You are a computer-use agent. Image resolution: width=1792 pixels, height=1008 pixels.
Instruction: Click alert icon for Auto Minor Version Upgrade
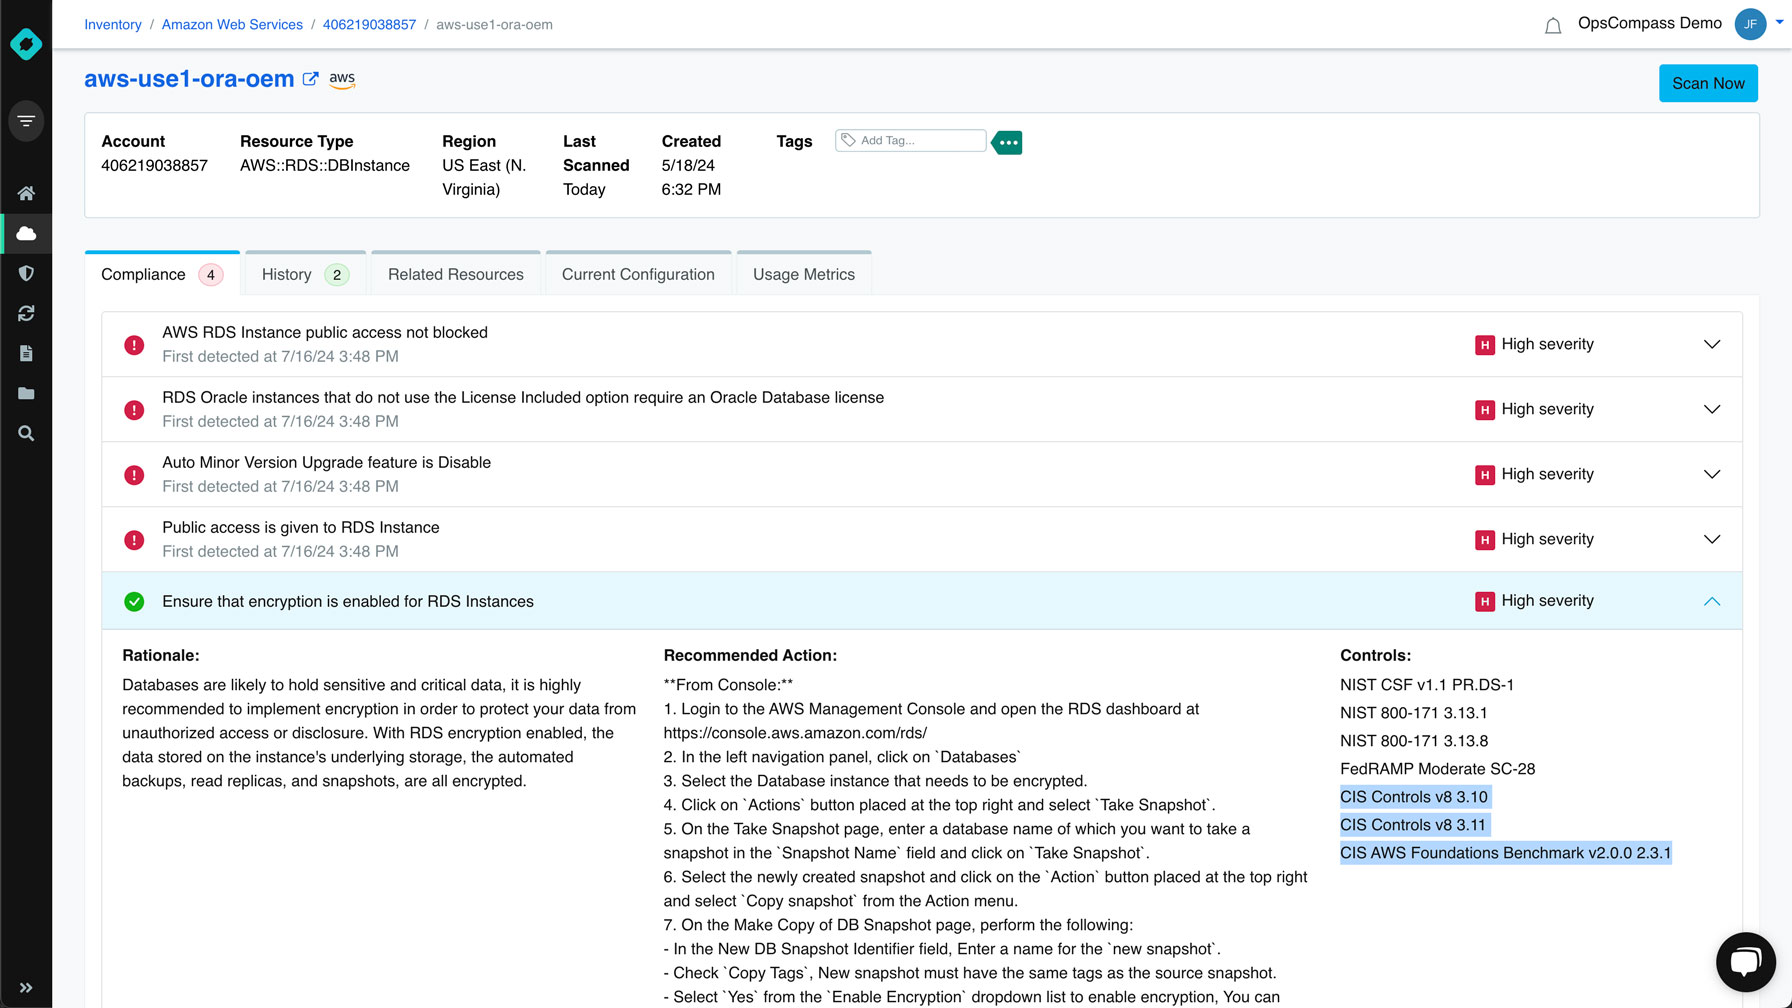134,475
